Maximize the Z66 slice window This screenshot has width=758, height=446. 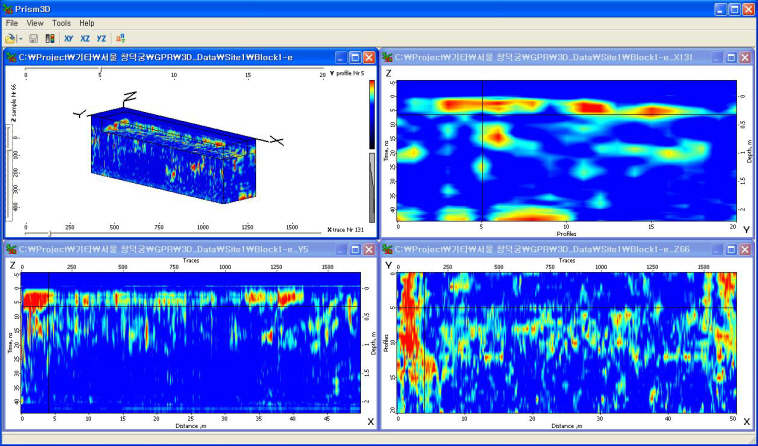pos(731,249)
